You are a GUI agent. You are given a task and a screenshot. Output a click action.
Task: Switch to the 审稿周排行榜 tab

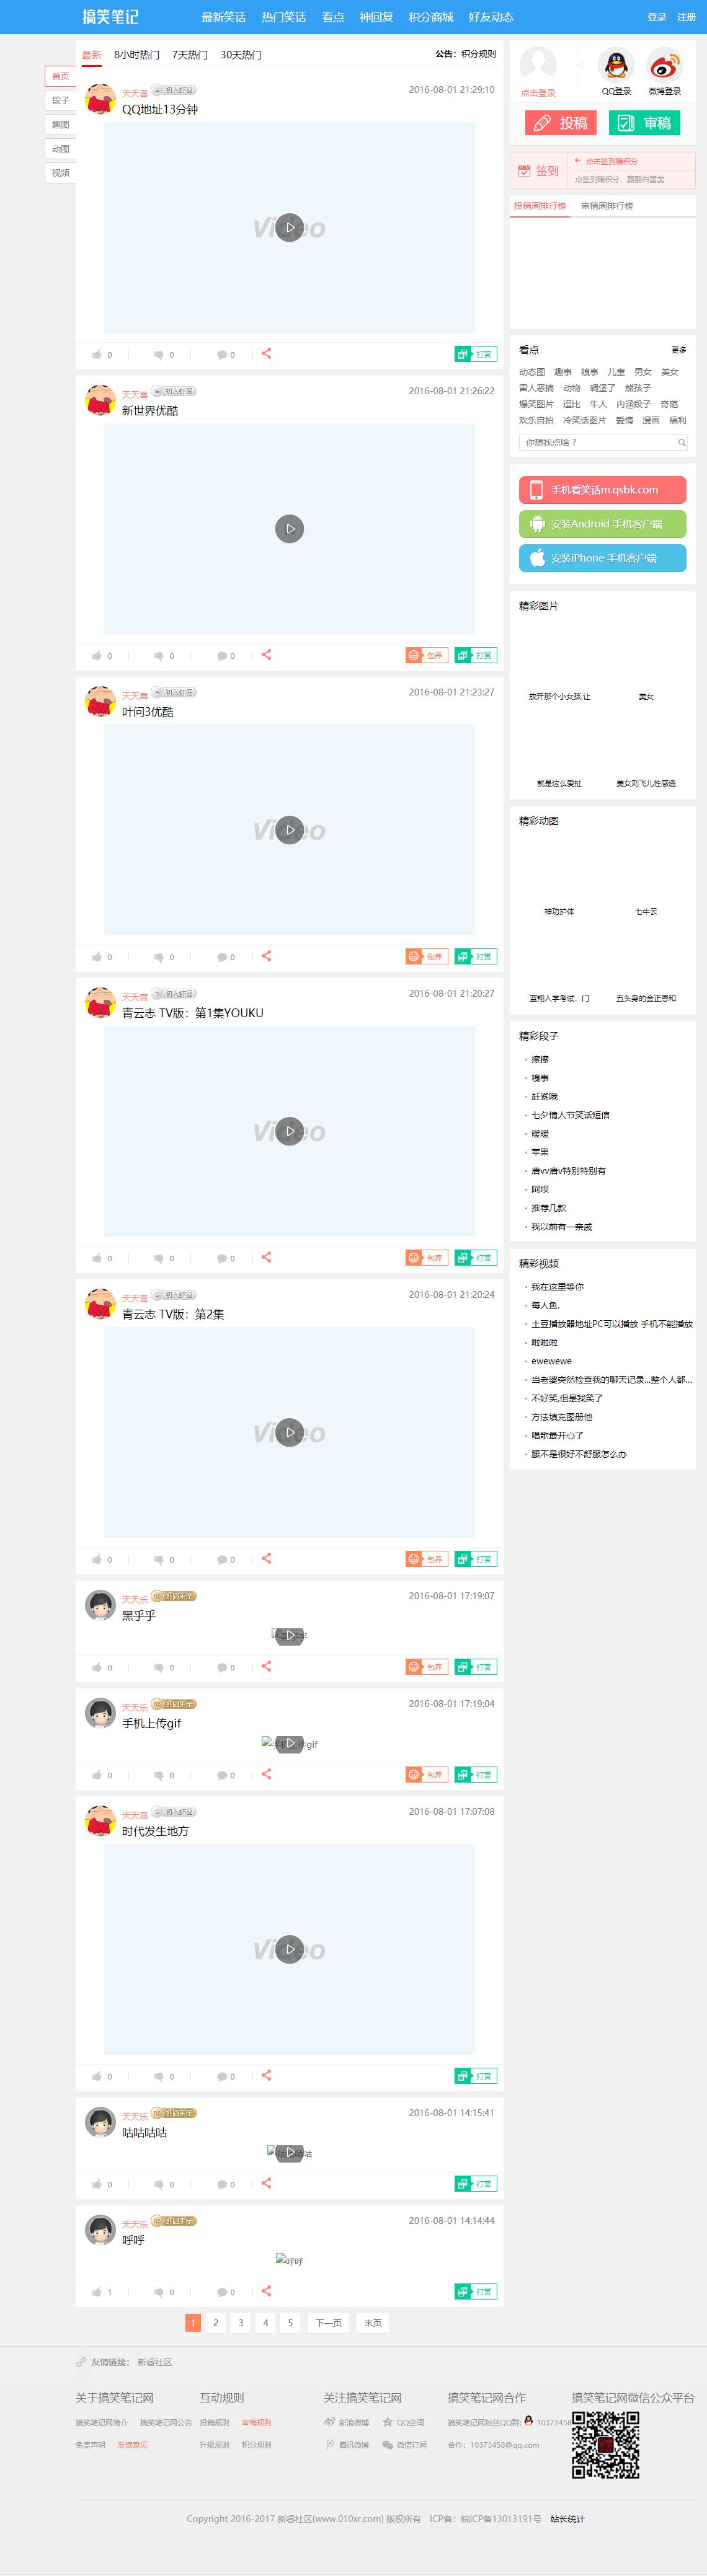[x=607, y=206]
